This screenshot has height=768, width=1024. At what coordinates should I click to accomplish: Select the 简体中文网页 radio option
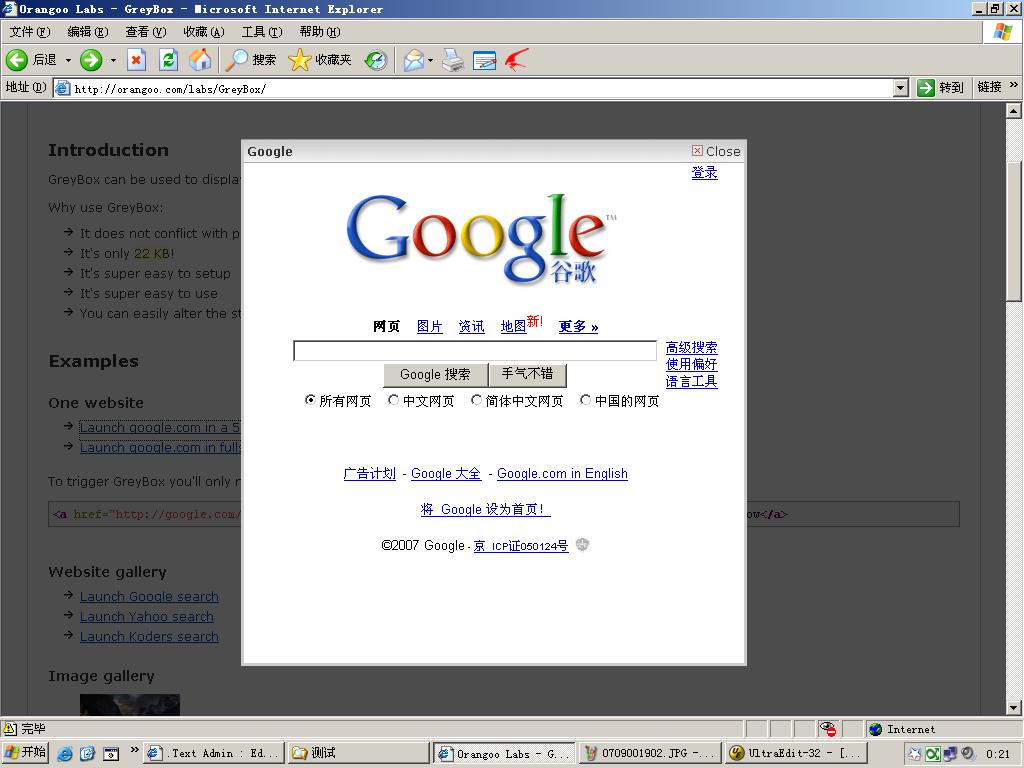point(477,400)
